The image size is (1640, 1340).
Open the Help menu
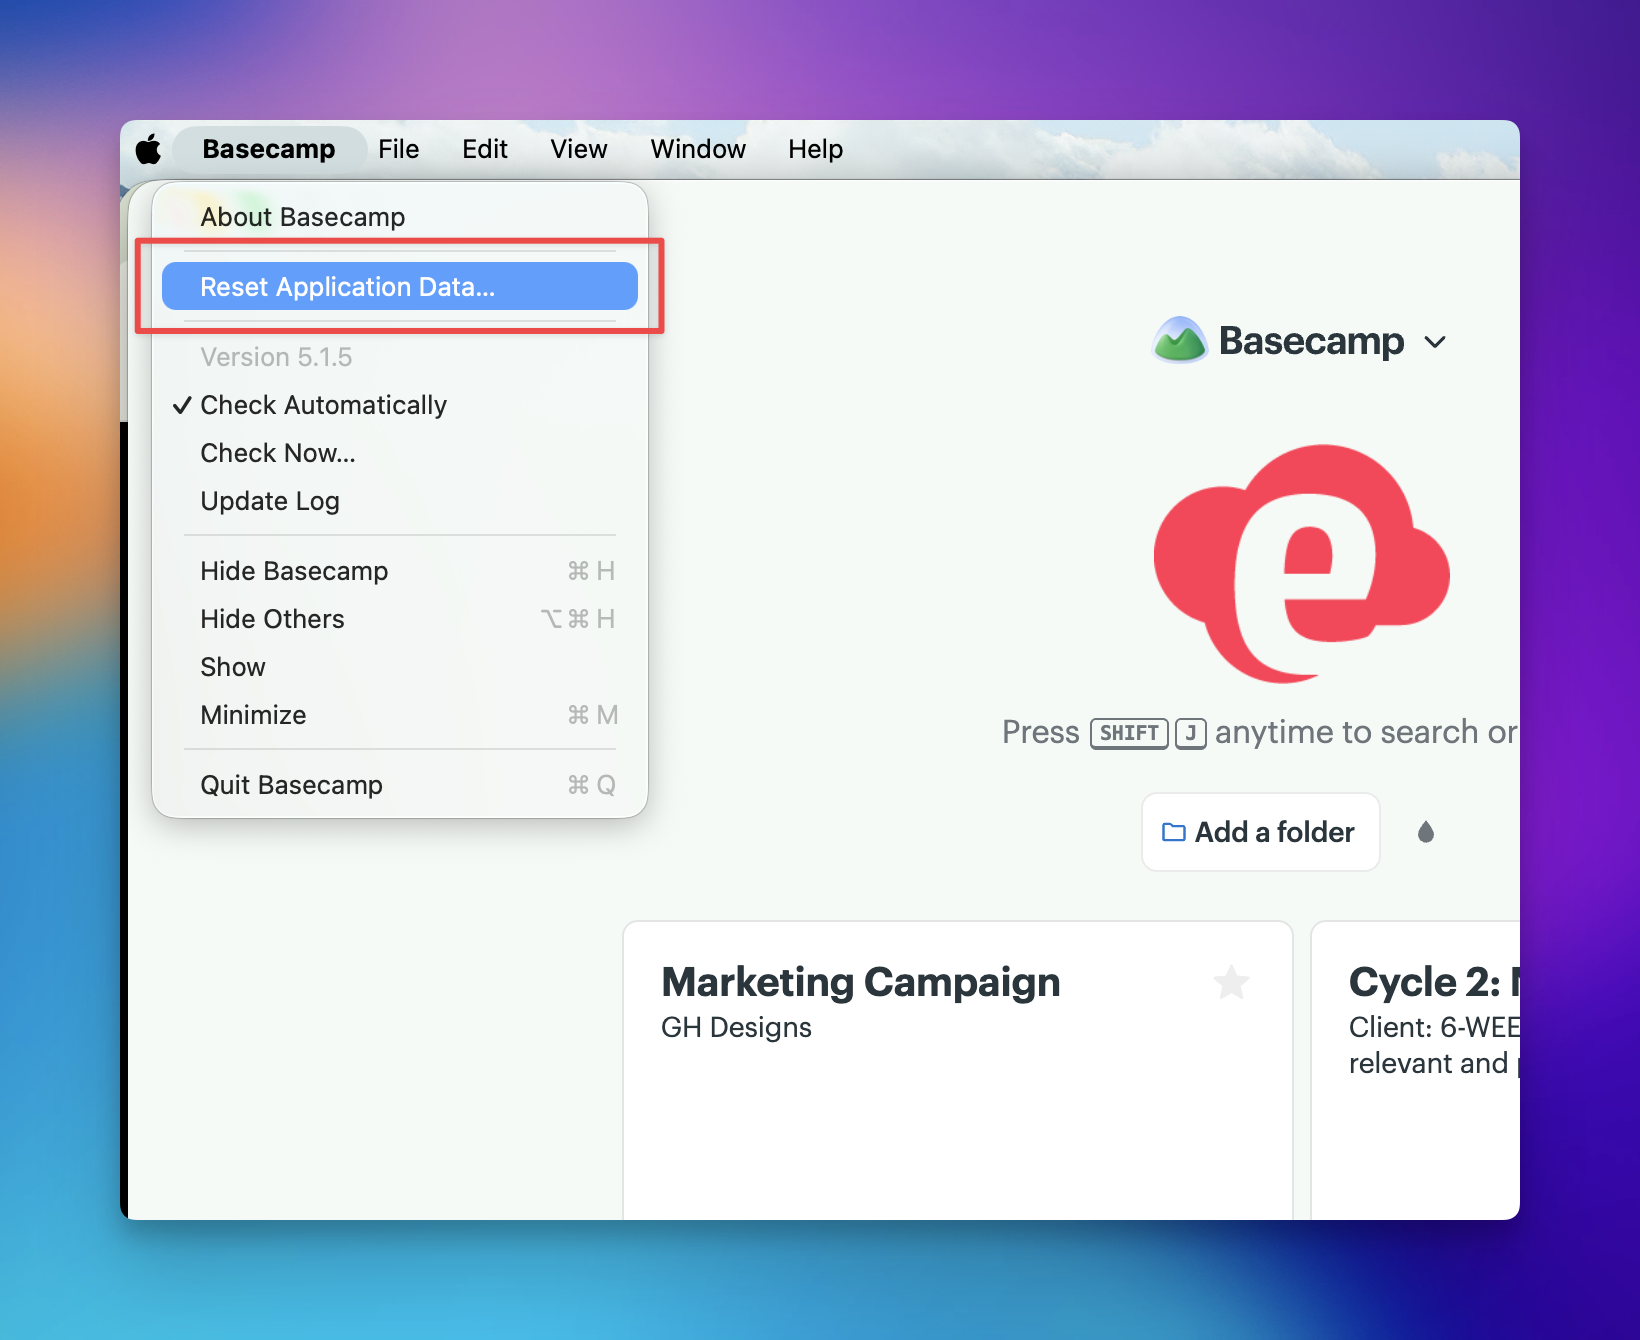[815, 149]
